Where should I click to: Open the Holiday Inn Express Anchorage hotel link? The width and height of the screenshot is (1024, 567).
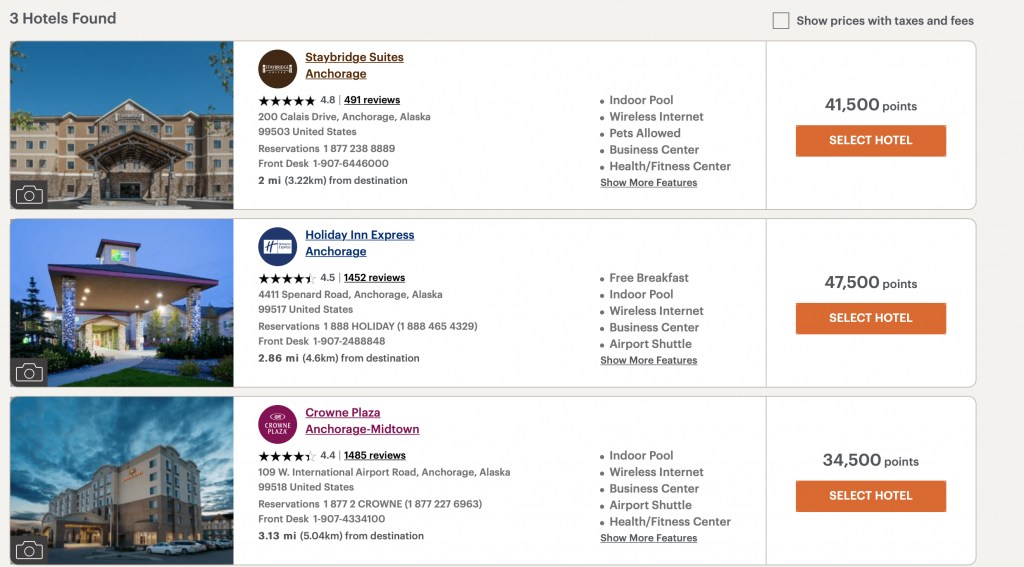[x=359, y=243]
